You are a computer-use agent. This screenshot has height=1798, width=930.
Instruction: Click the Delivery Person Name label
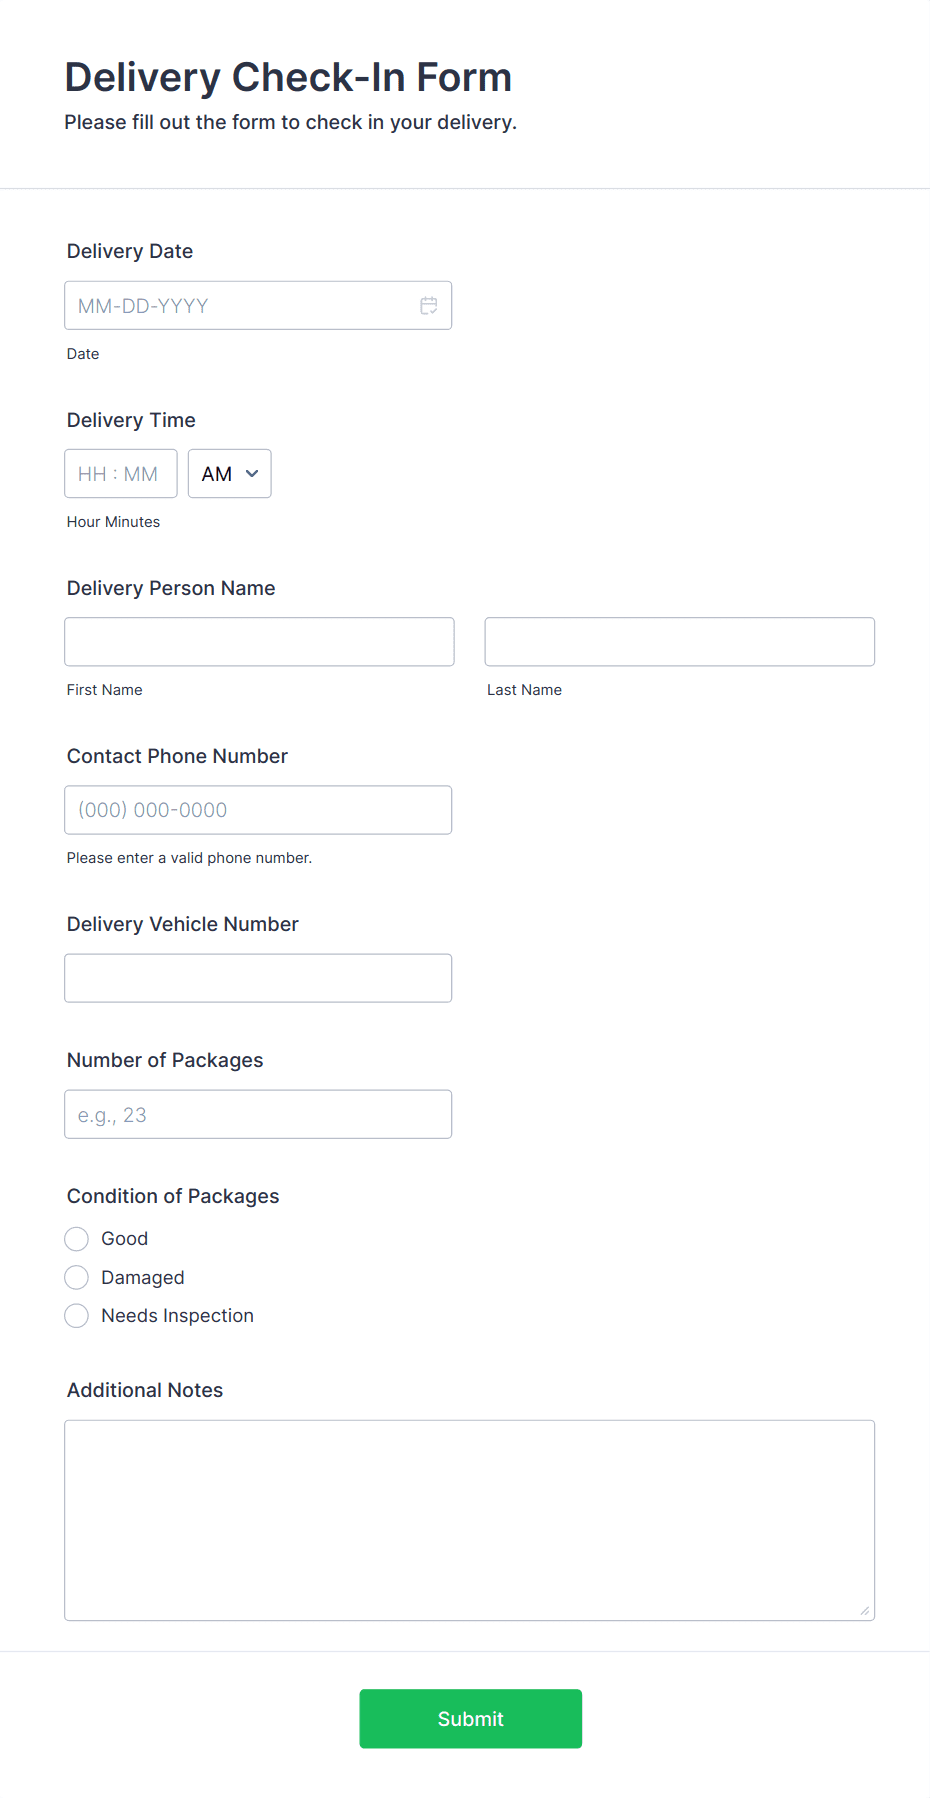pyautogui.click(x=171, y=588)
